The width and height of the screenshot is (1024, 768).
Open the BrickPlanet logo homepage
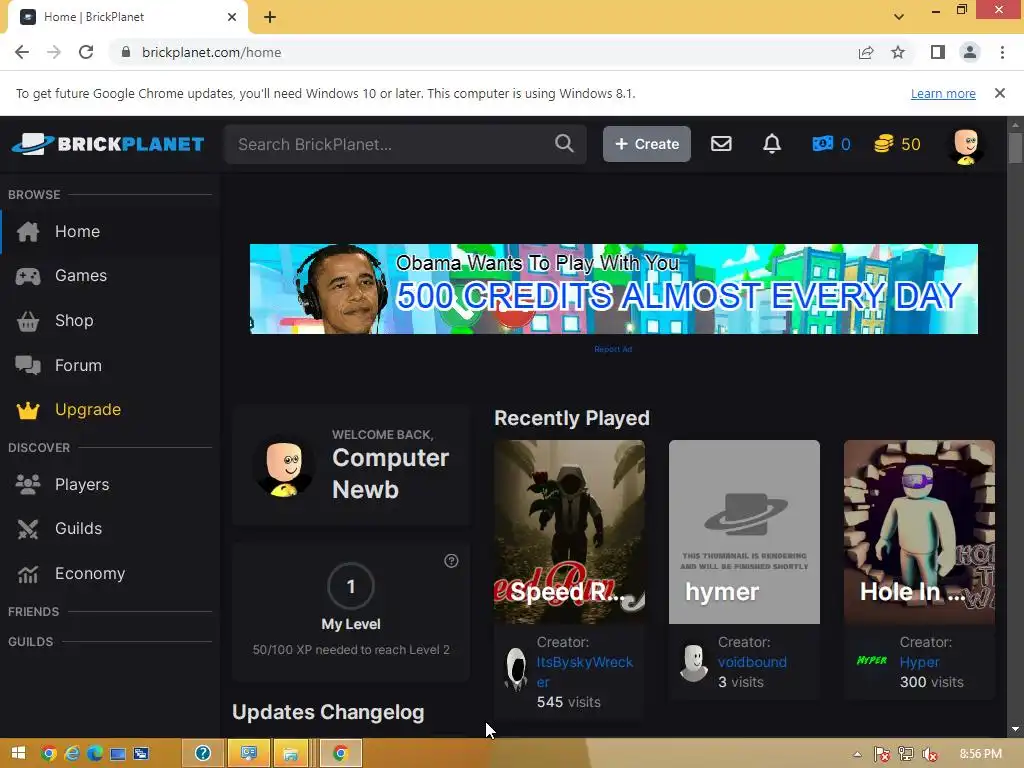coord(108,144)
